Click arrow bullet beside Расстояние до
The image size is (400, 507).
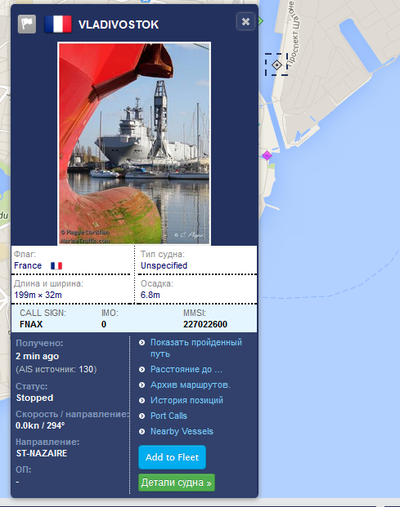coord(142,369)
